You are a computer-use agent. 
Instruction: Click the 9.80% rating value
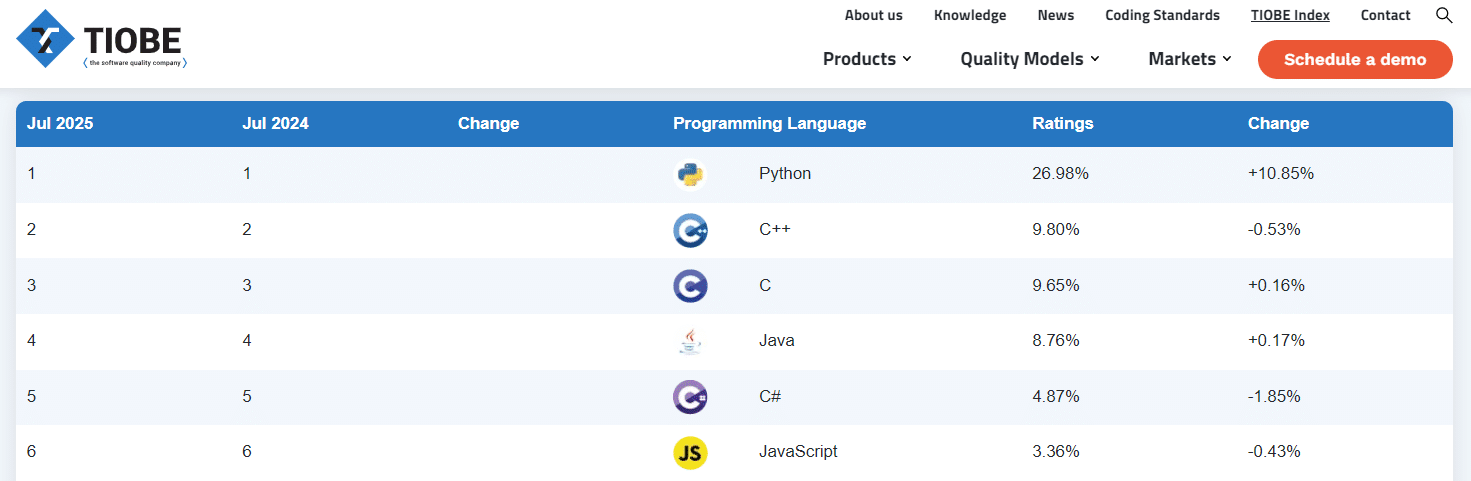pyautogui.click(x=1056, y=230)
